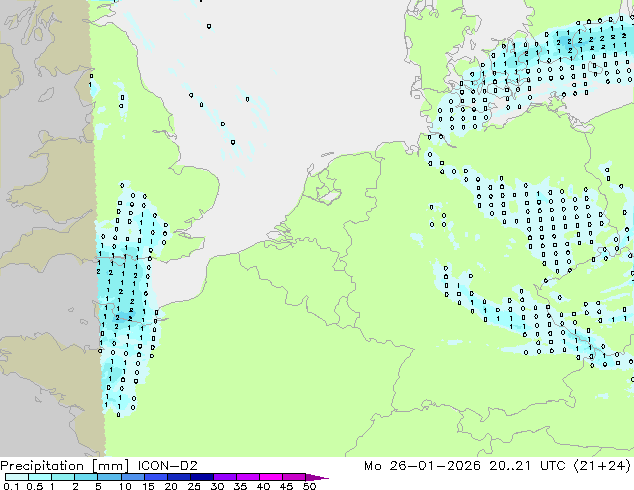Click the 1–2 mm legend swatch
This screenshot has height=490, width=634.
tap(63, 477)
